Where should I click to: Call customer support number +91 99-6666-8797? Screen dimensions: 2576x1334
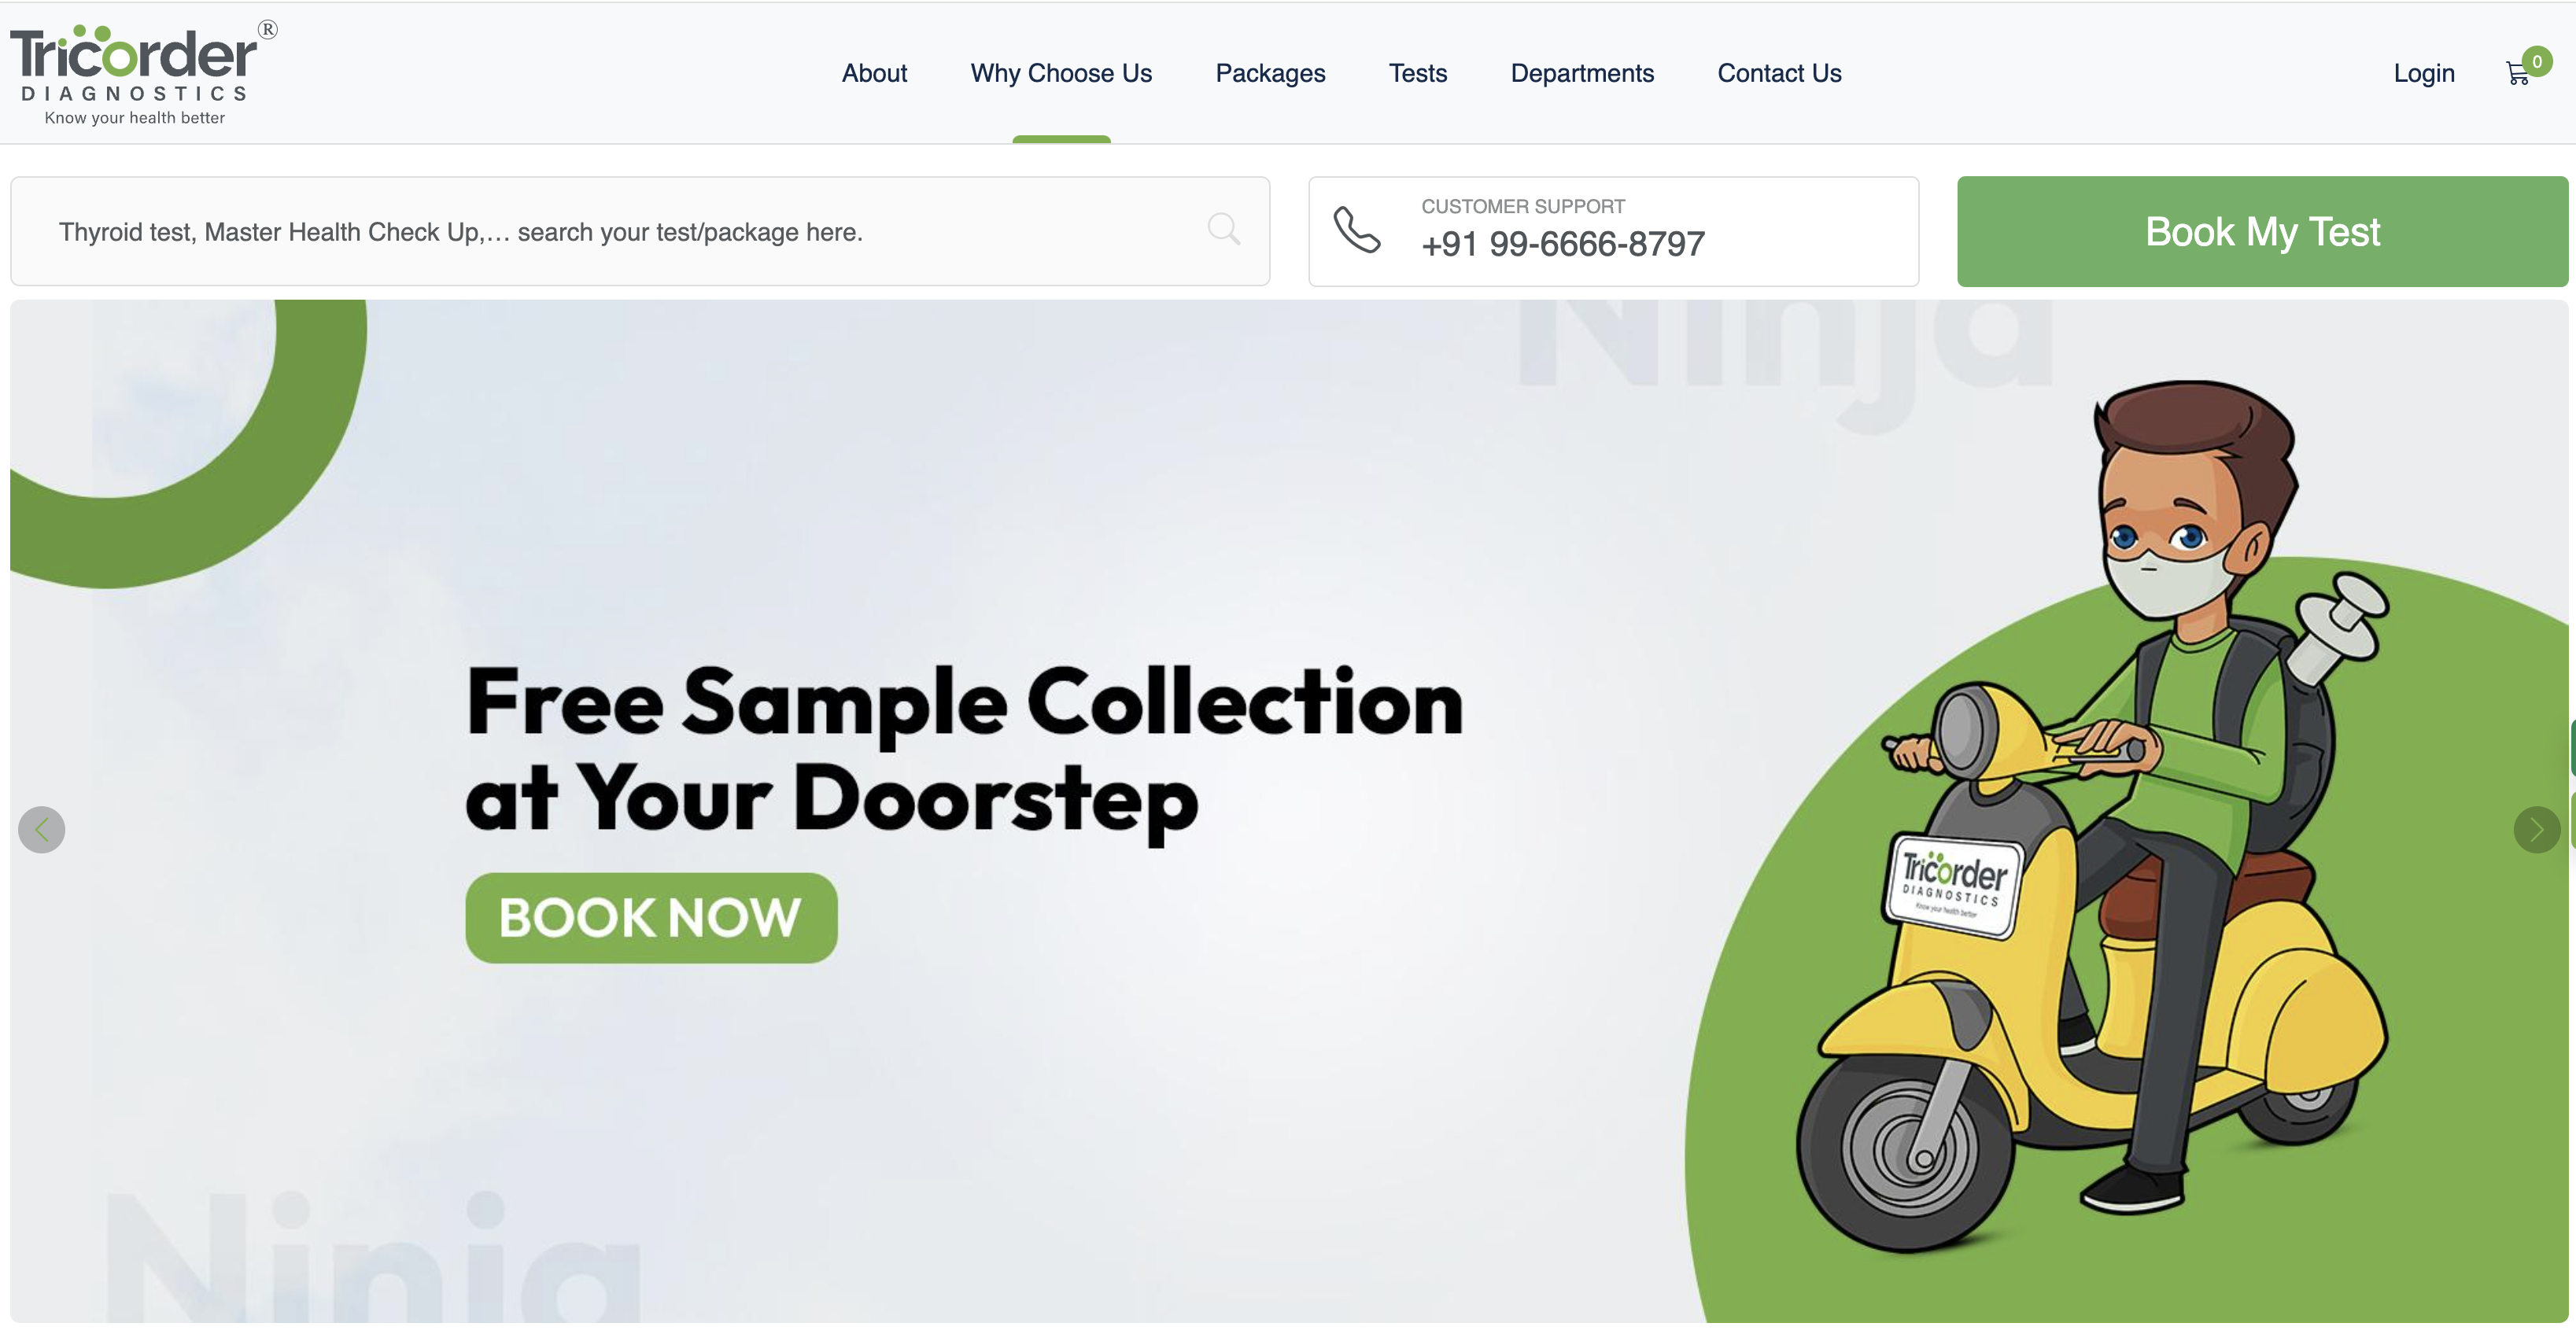(1563, 244)
